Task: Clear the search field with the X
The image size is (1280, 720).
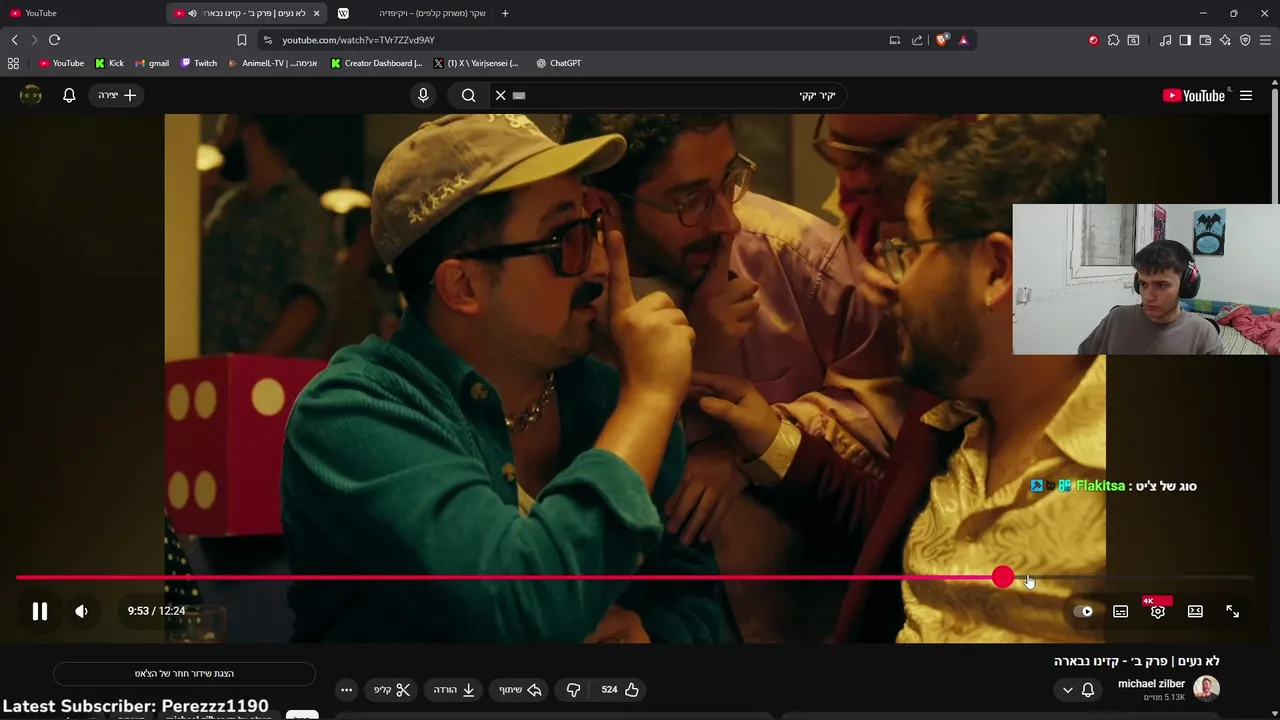Action: point(500,95)
